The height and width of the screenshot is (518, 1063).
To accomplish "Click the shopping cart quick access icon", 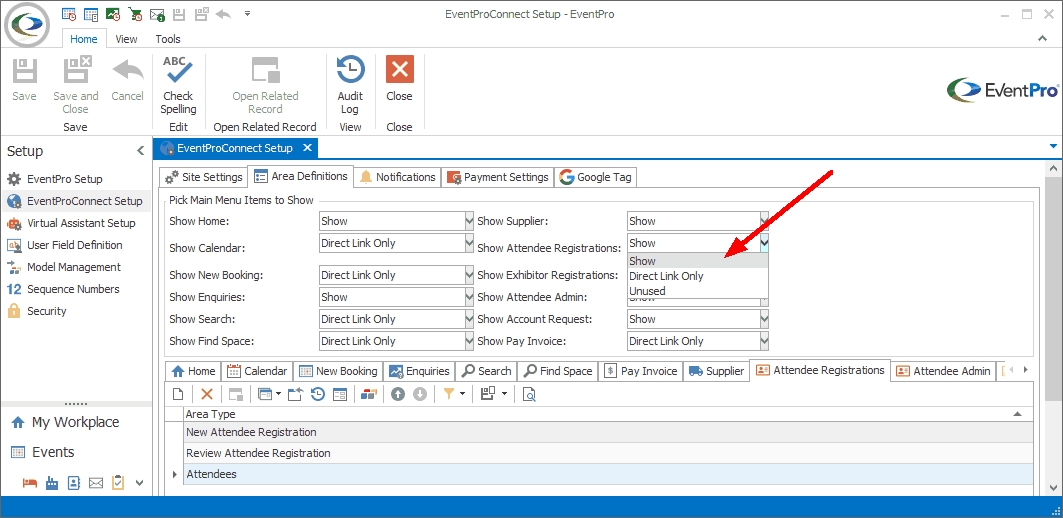I will 135,13.
